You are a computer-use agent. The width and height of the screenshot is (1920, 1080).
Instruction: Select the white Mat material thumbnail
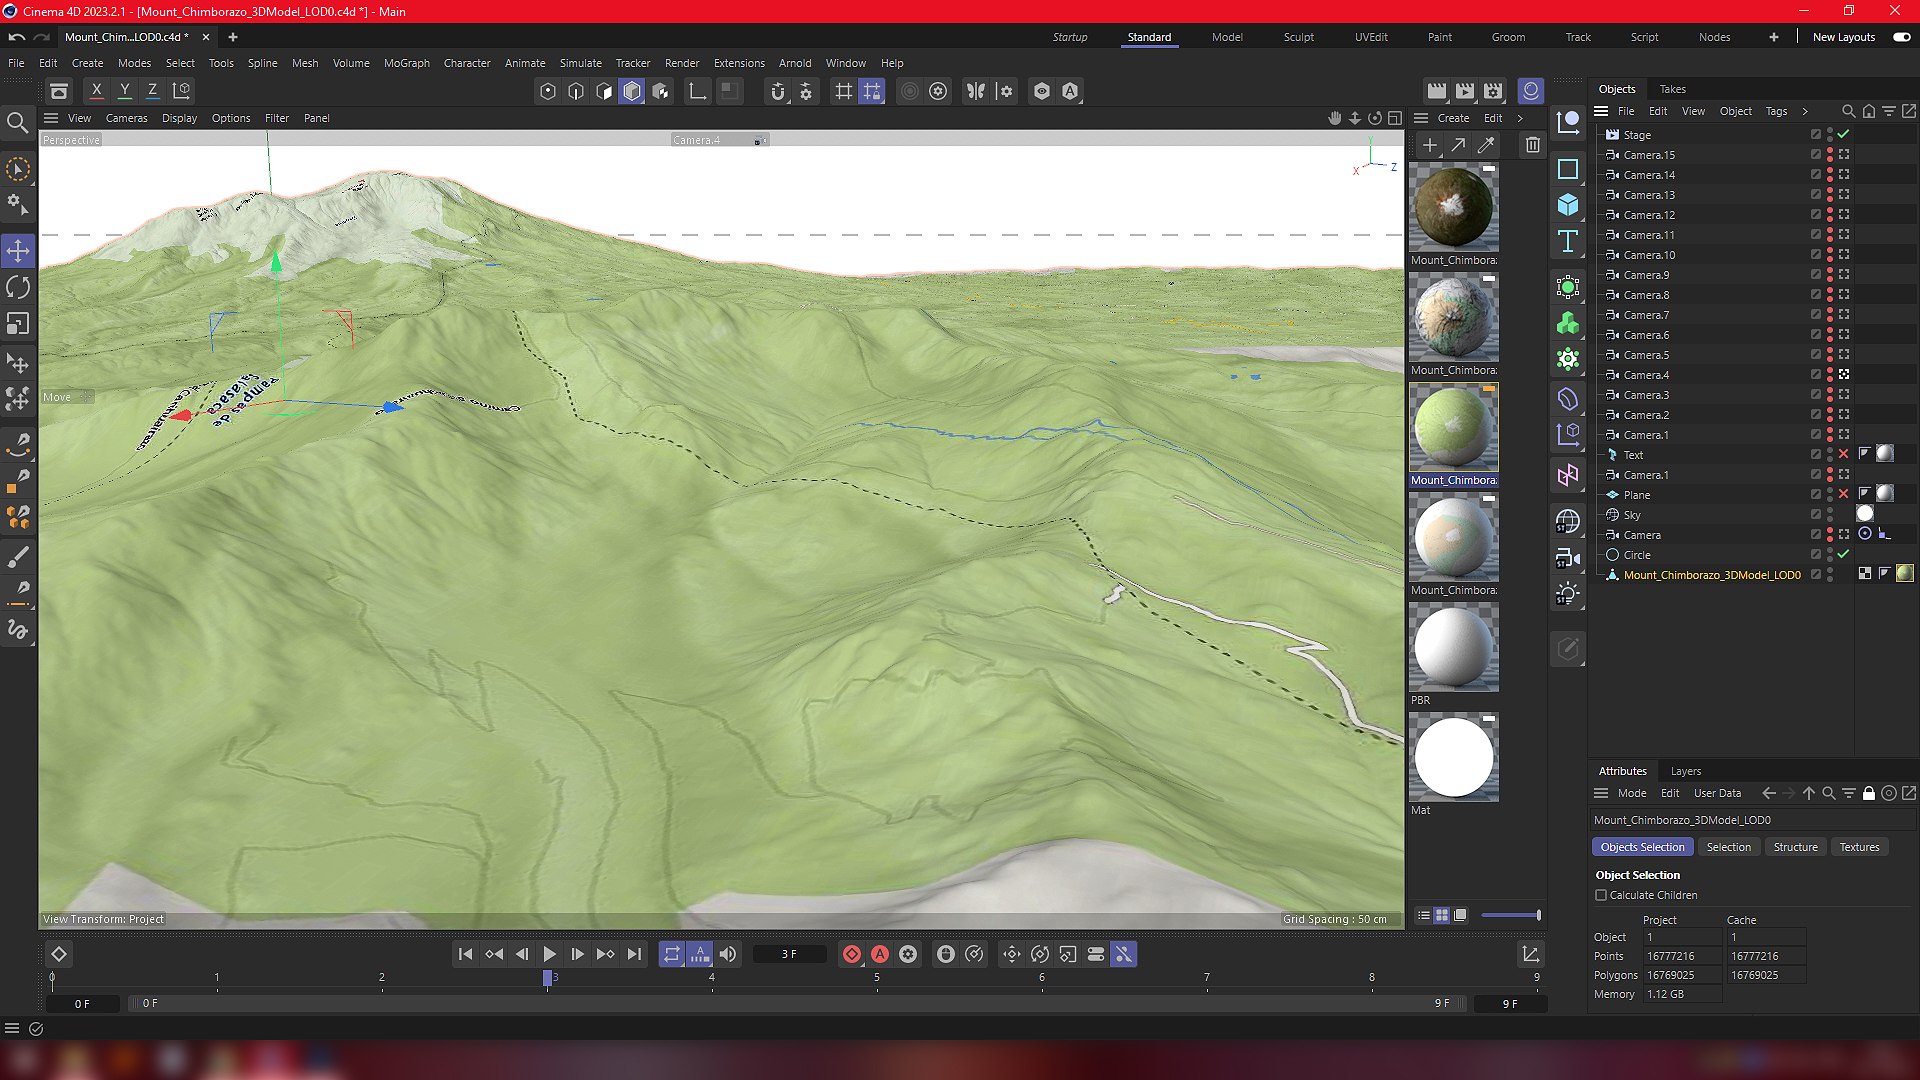pos(1454,757)
